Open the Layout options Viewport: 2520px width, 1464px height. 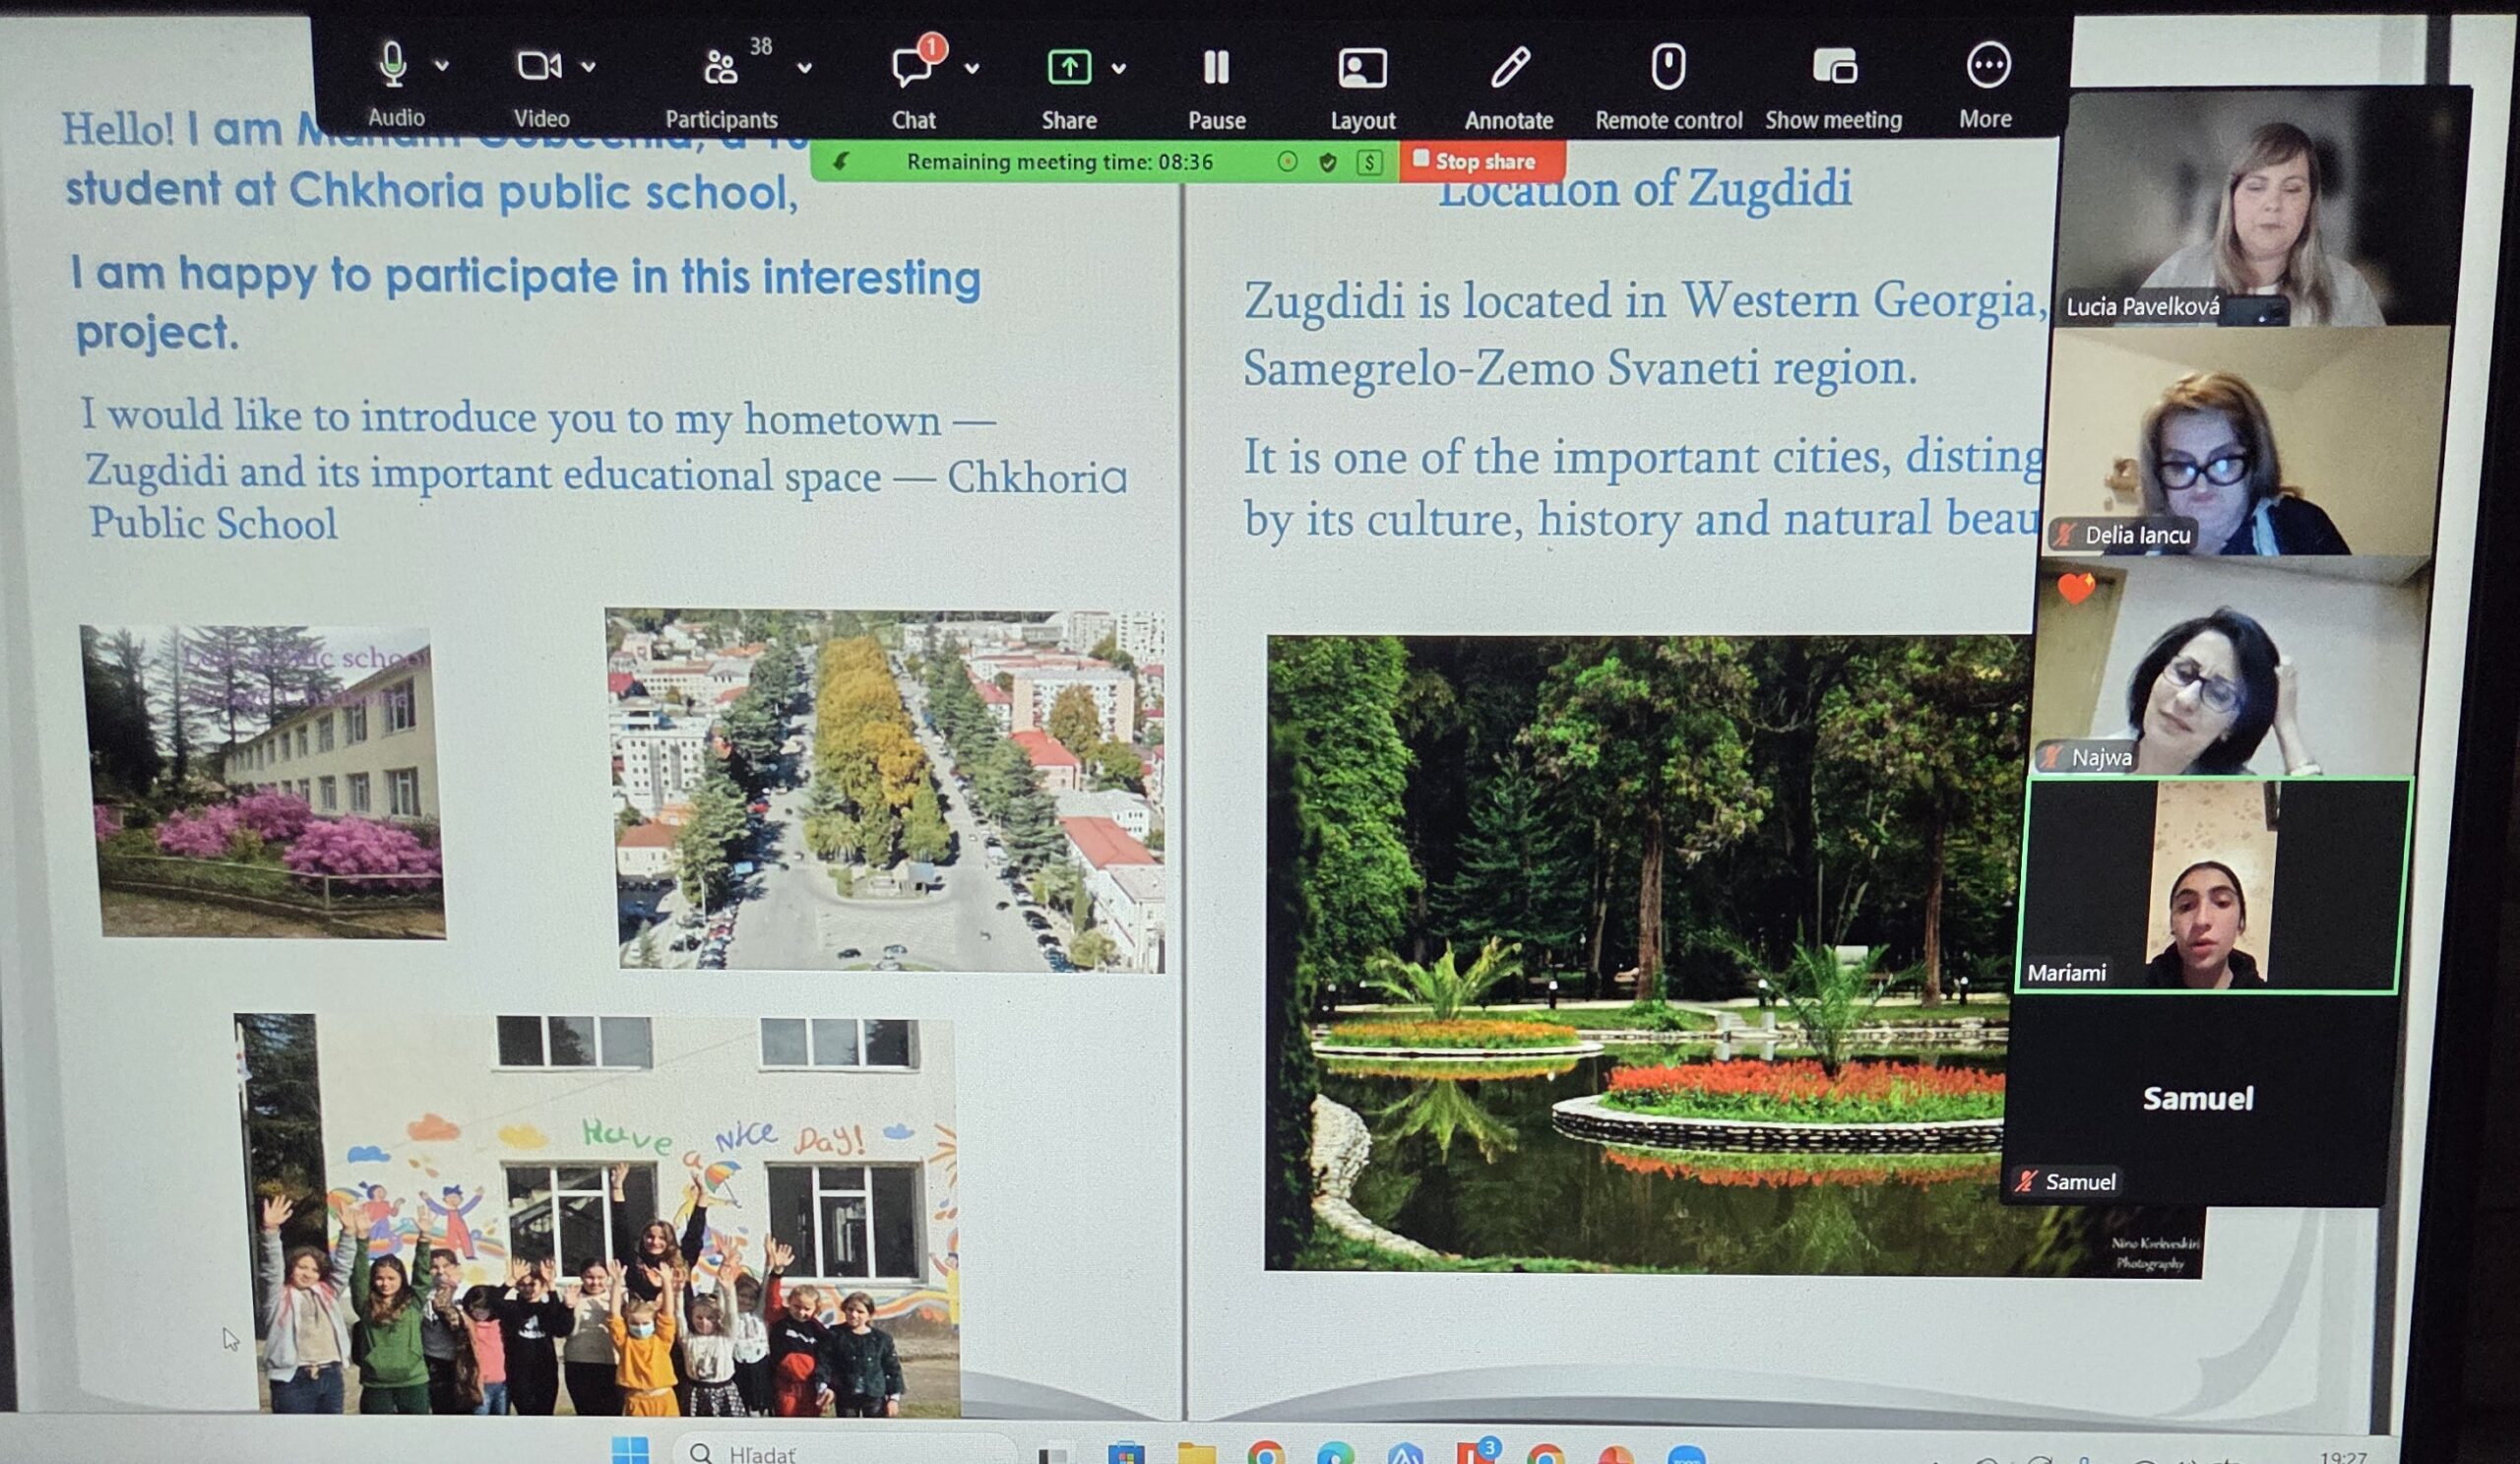click(1362, 68)
